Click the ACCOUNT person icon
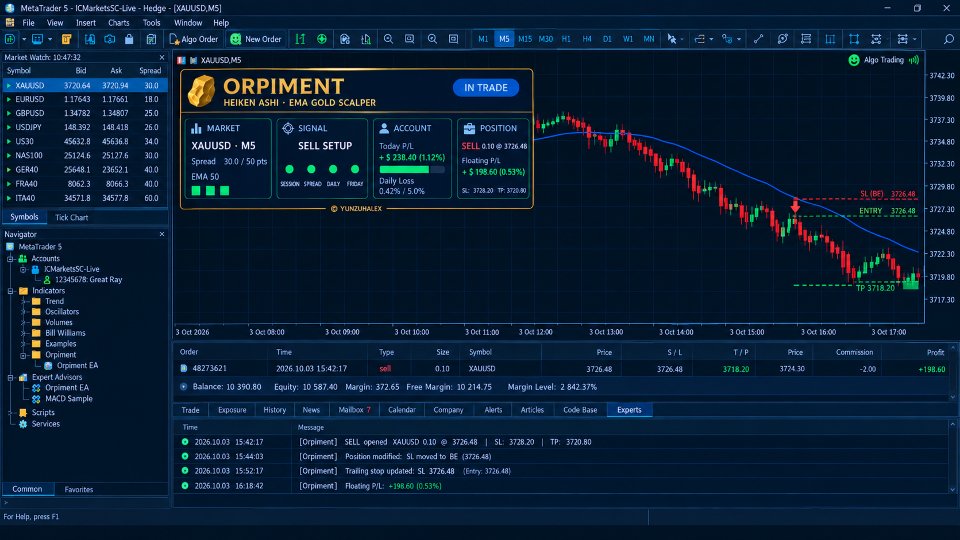Screen dimensions: 960x540 384,128
